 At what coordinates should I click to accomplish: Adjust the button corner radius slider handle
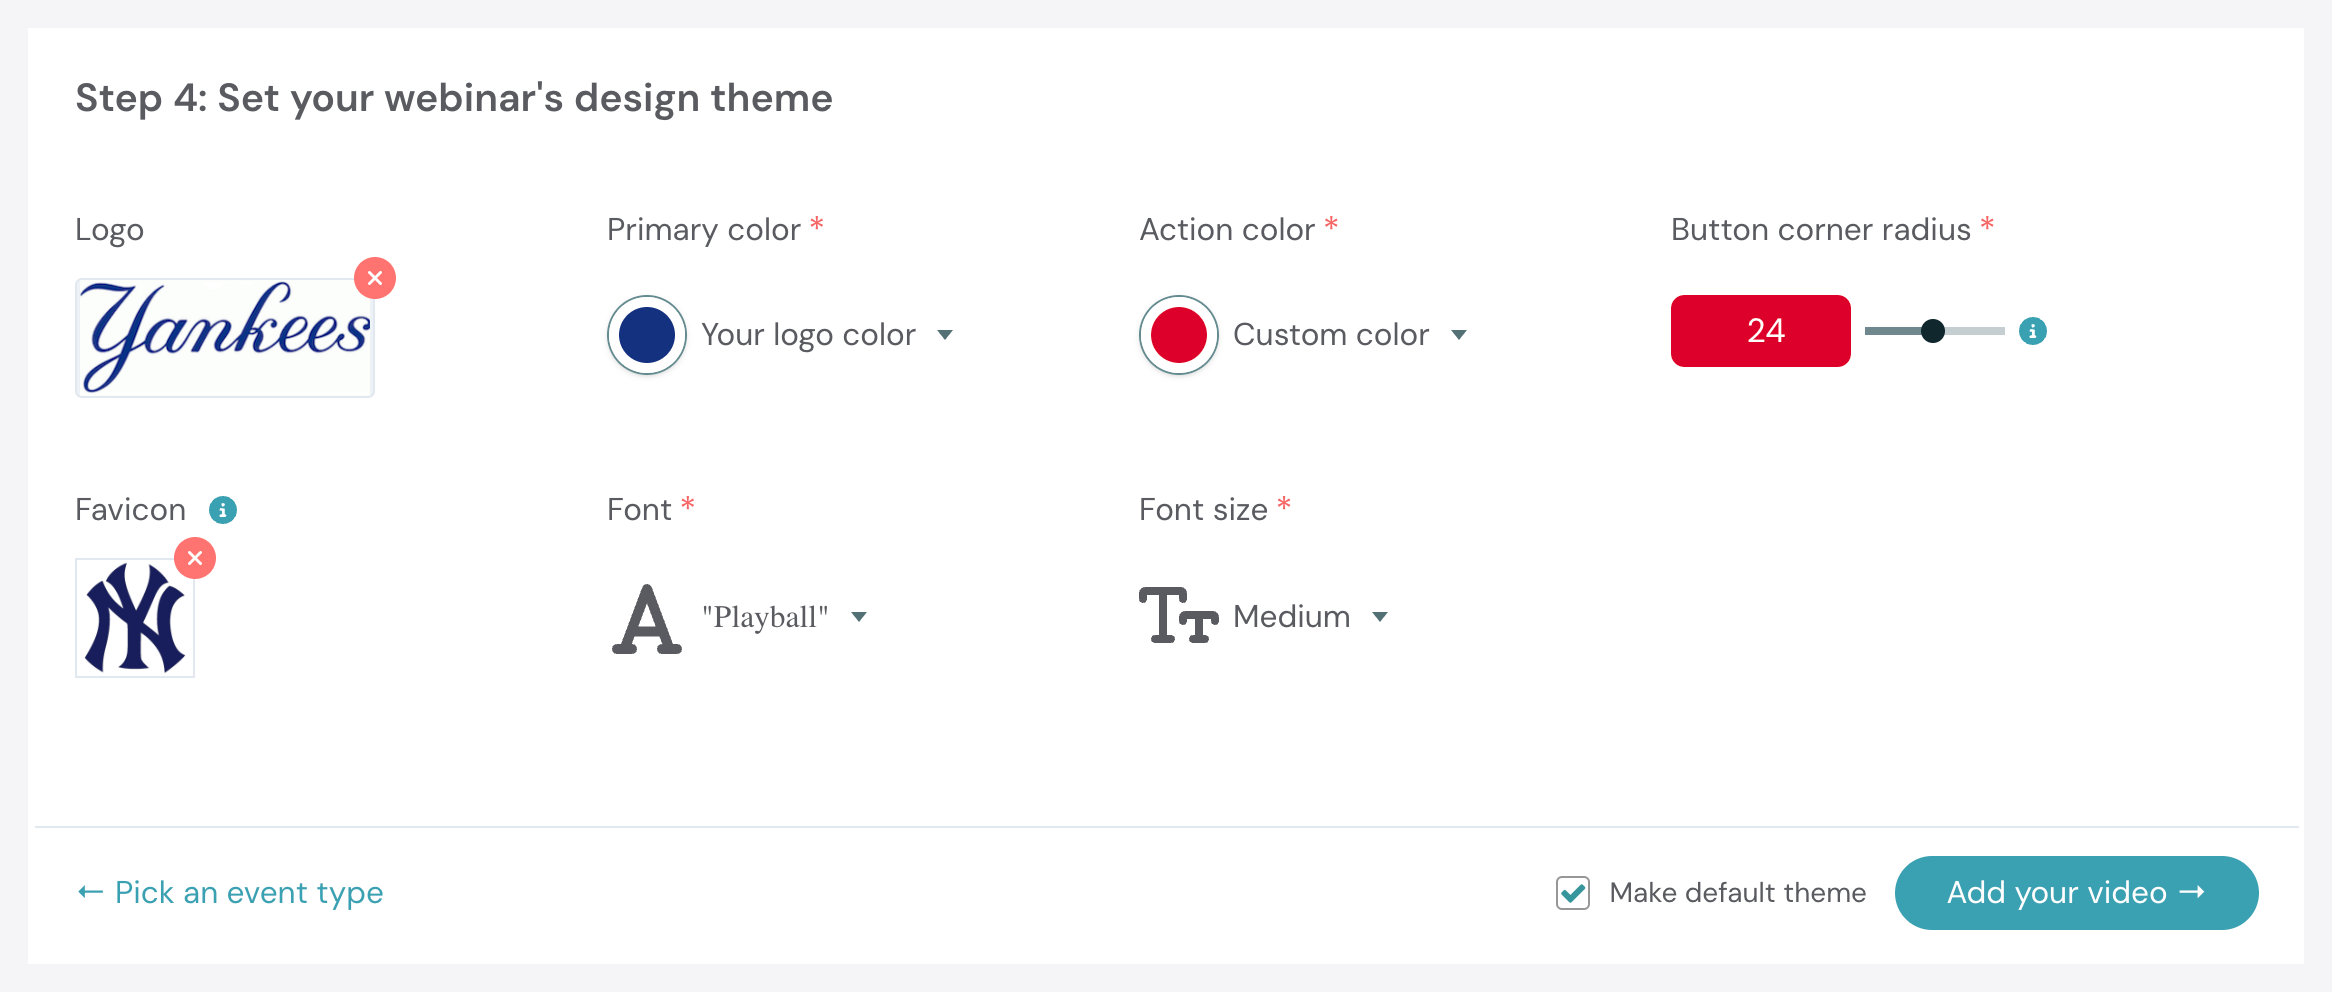[1933, 331]
